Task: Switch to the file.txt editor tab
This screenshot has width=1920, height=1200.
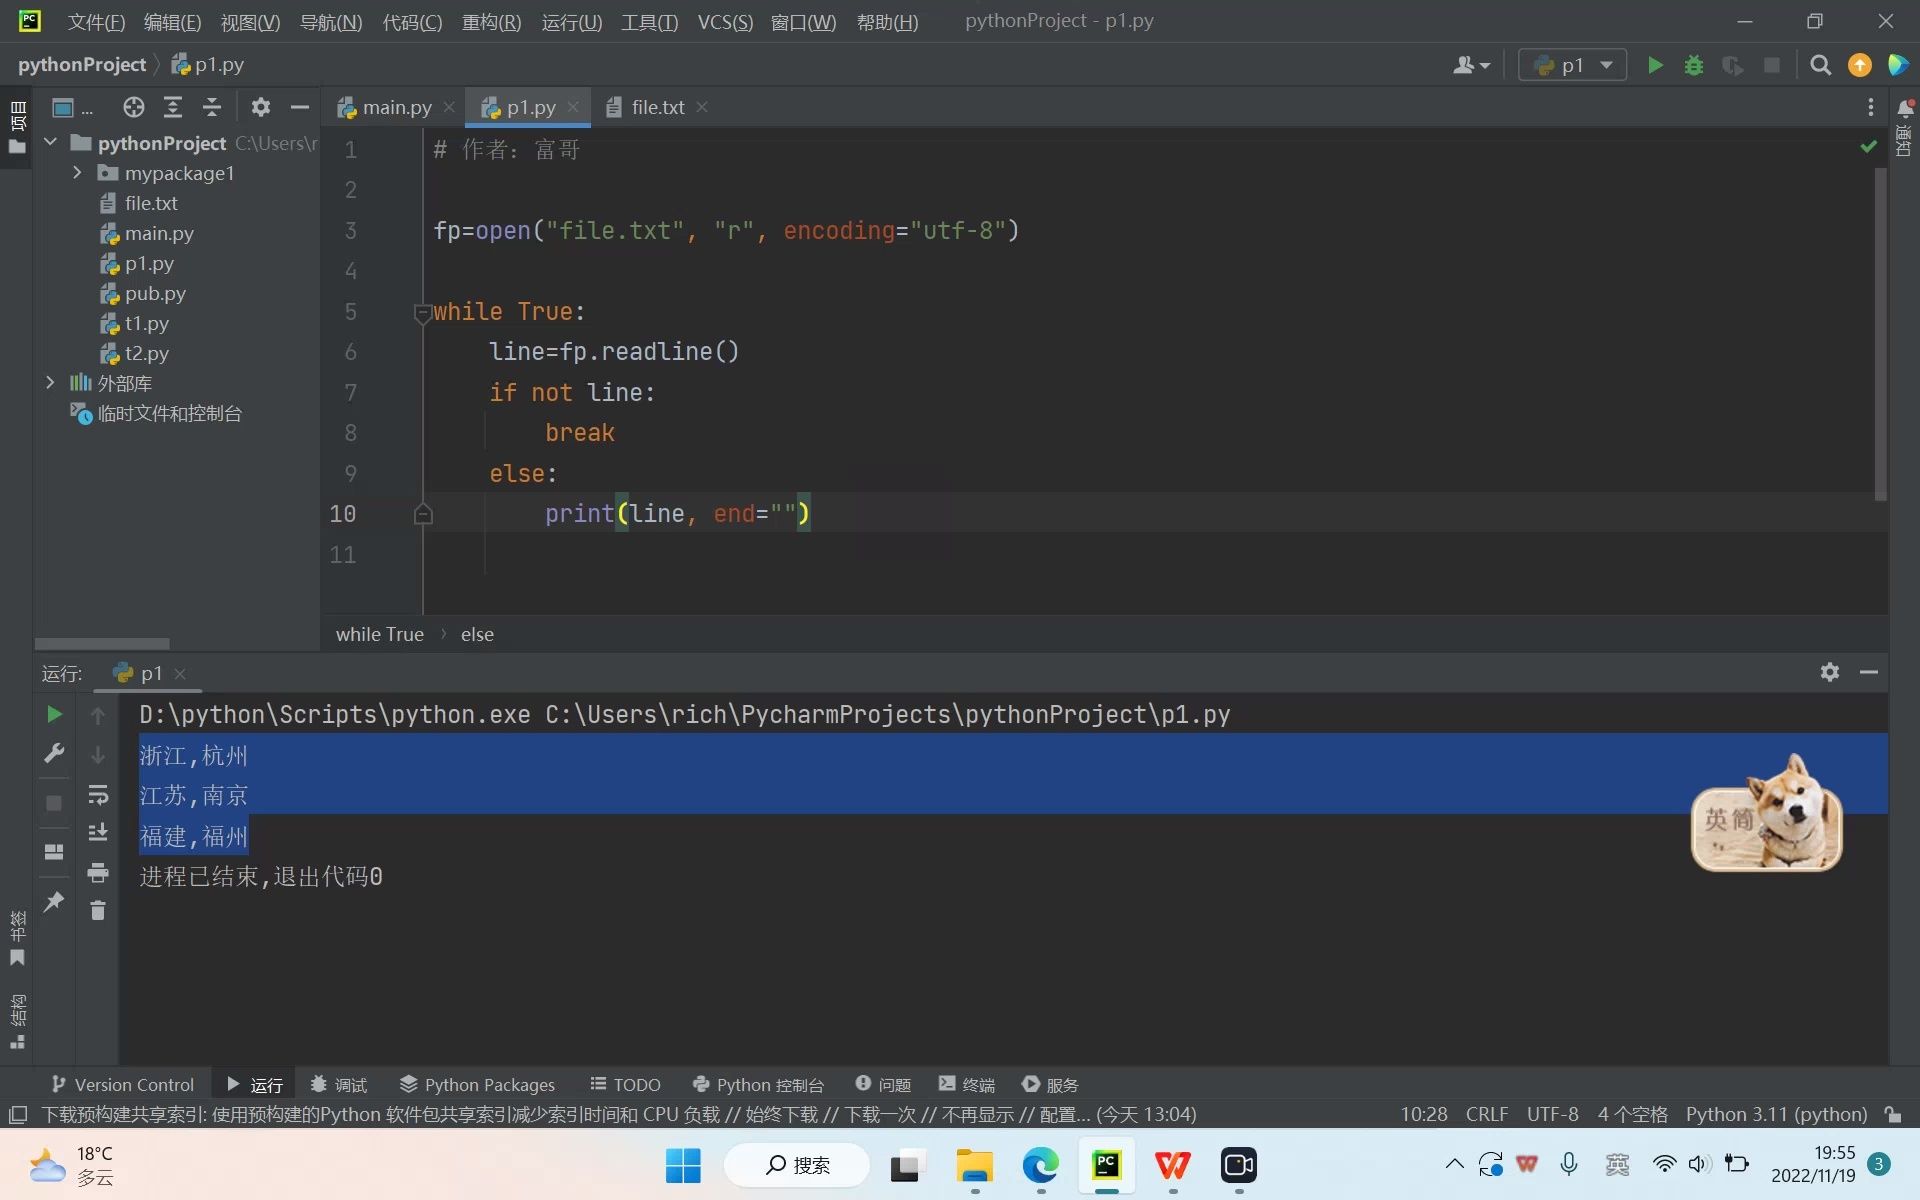Action: click(x=656, y=107)
